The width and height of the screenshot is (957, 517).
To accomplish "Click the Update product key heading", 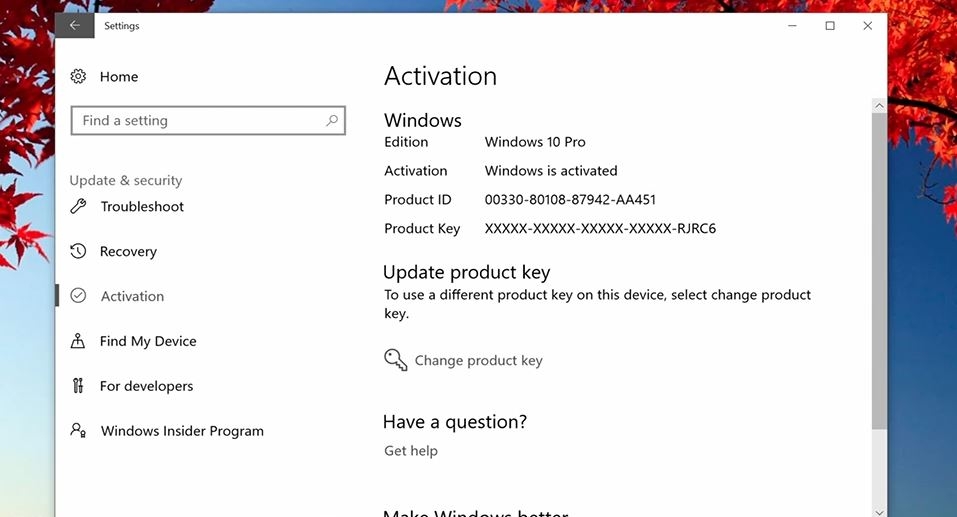I will [x=467, y=272].
